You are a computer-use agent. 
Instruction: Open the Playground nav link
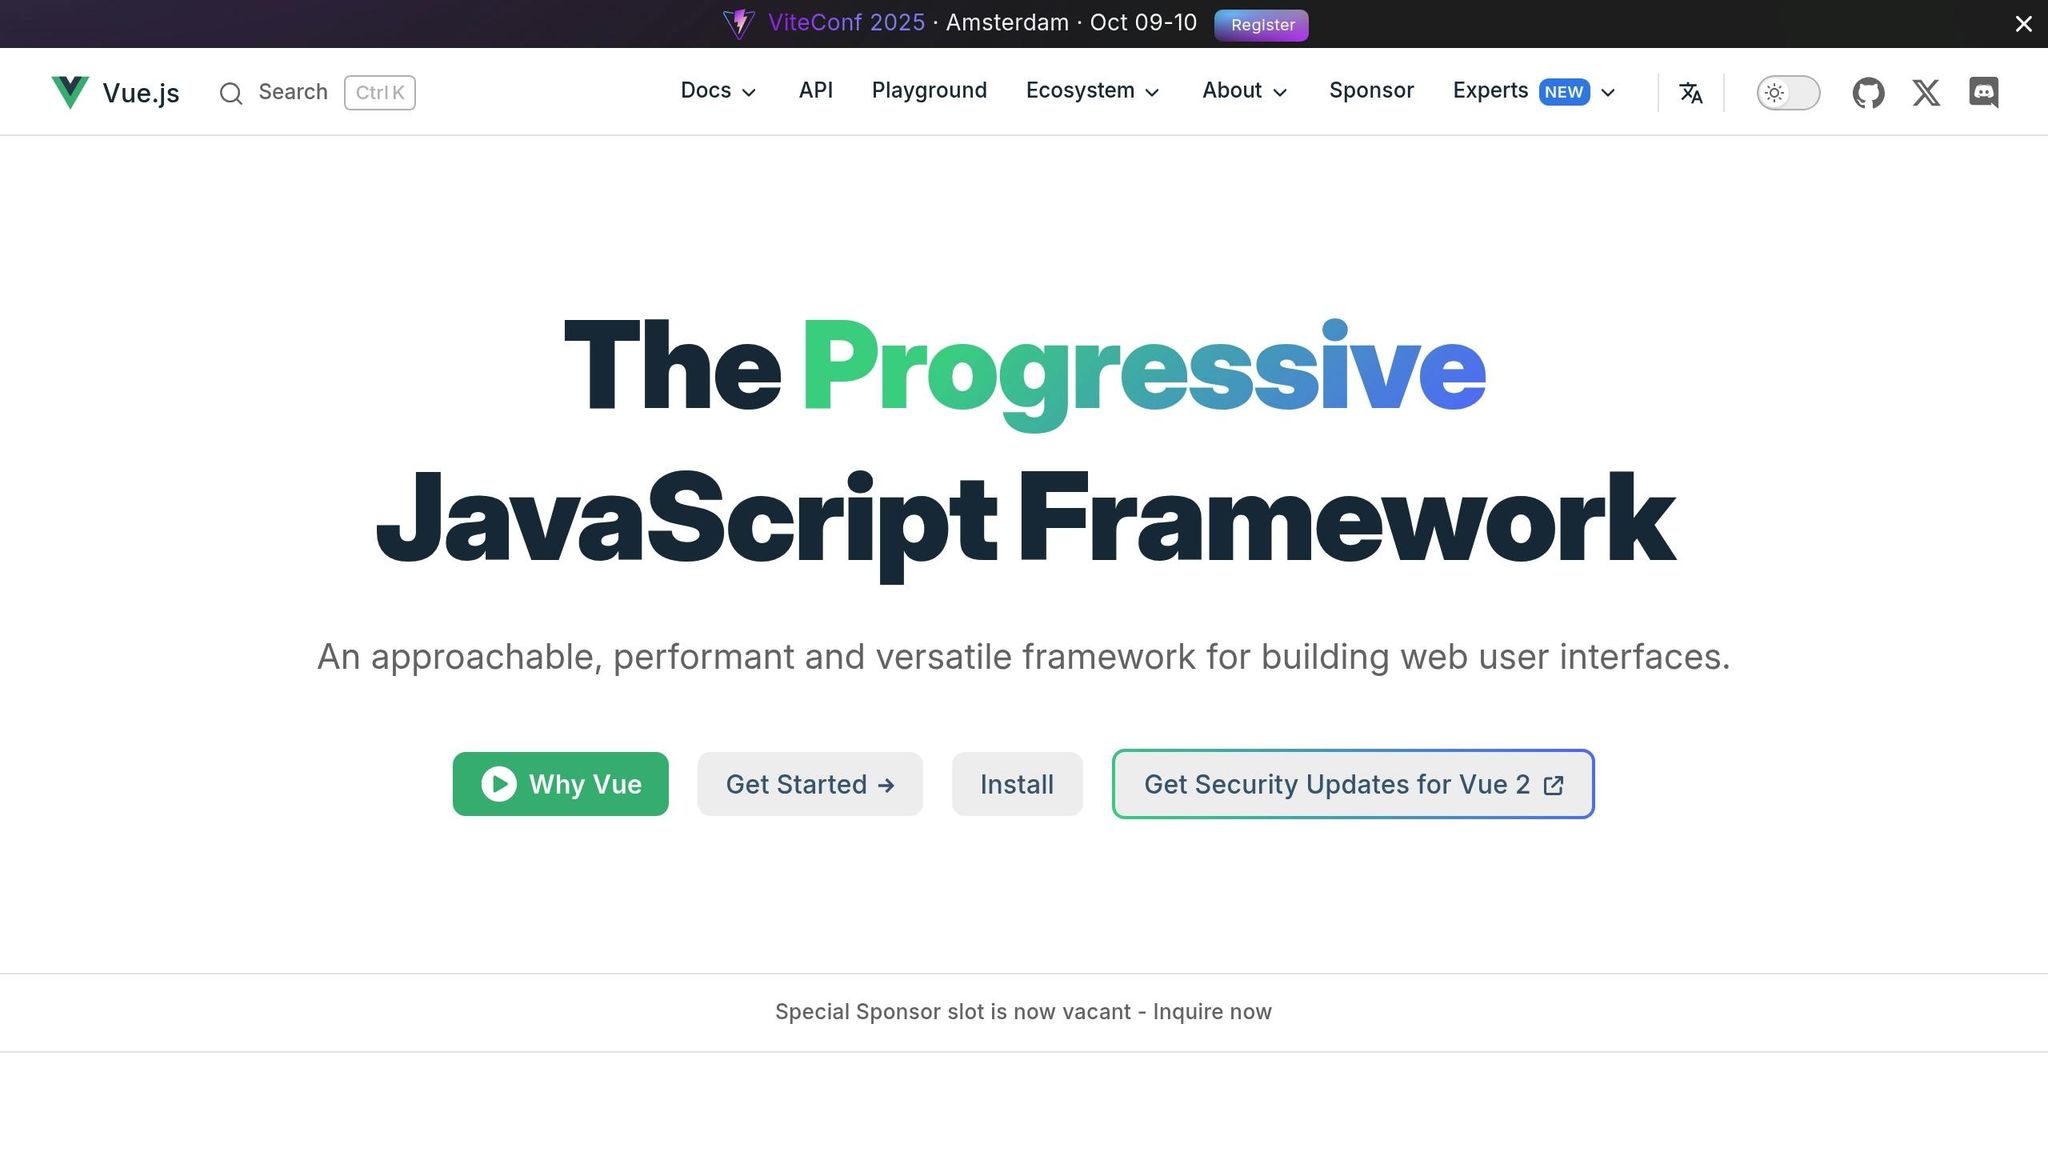(929, 91)
